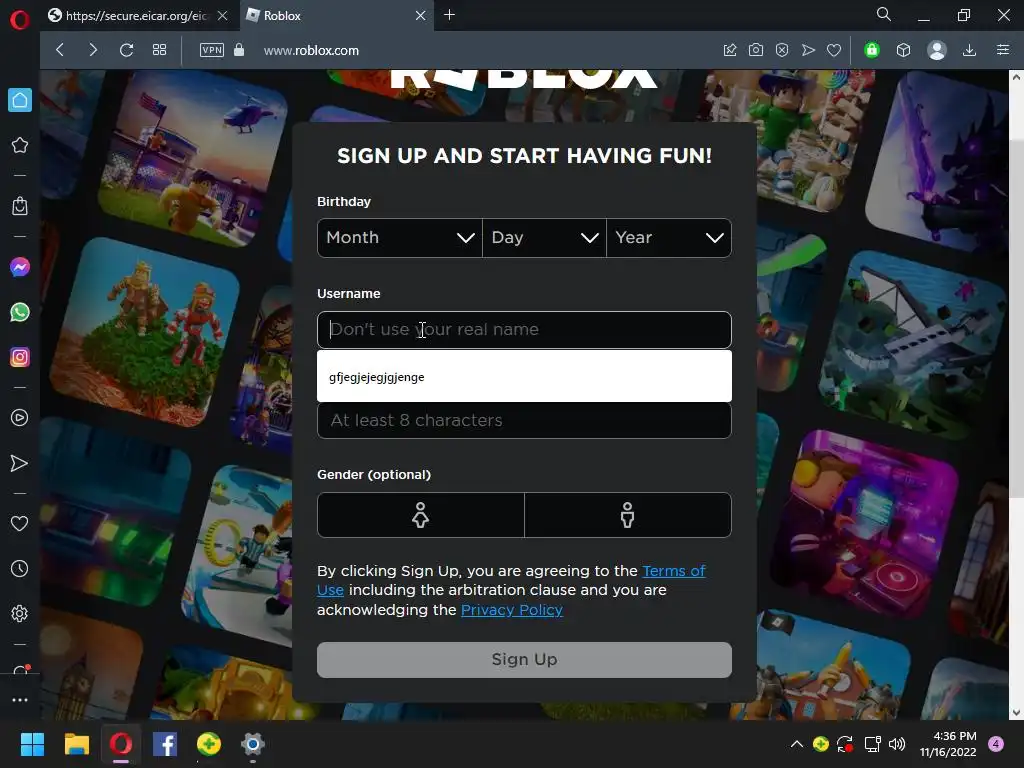1024x768 pixels.
Task: Open sidebar three-dots more menu
Action: 20,700
